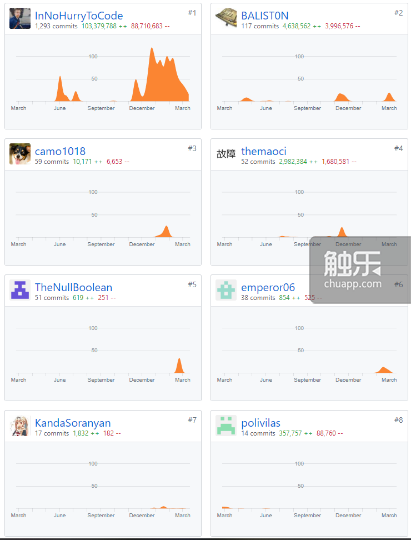
Task: View polivilas's 14 commits
Action: (x=258, y=433)
